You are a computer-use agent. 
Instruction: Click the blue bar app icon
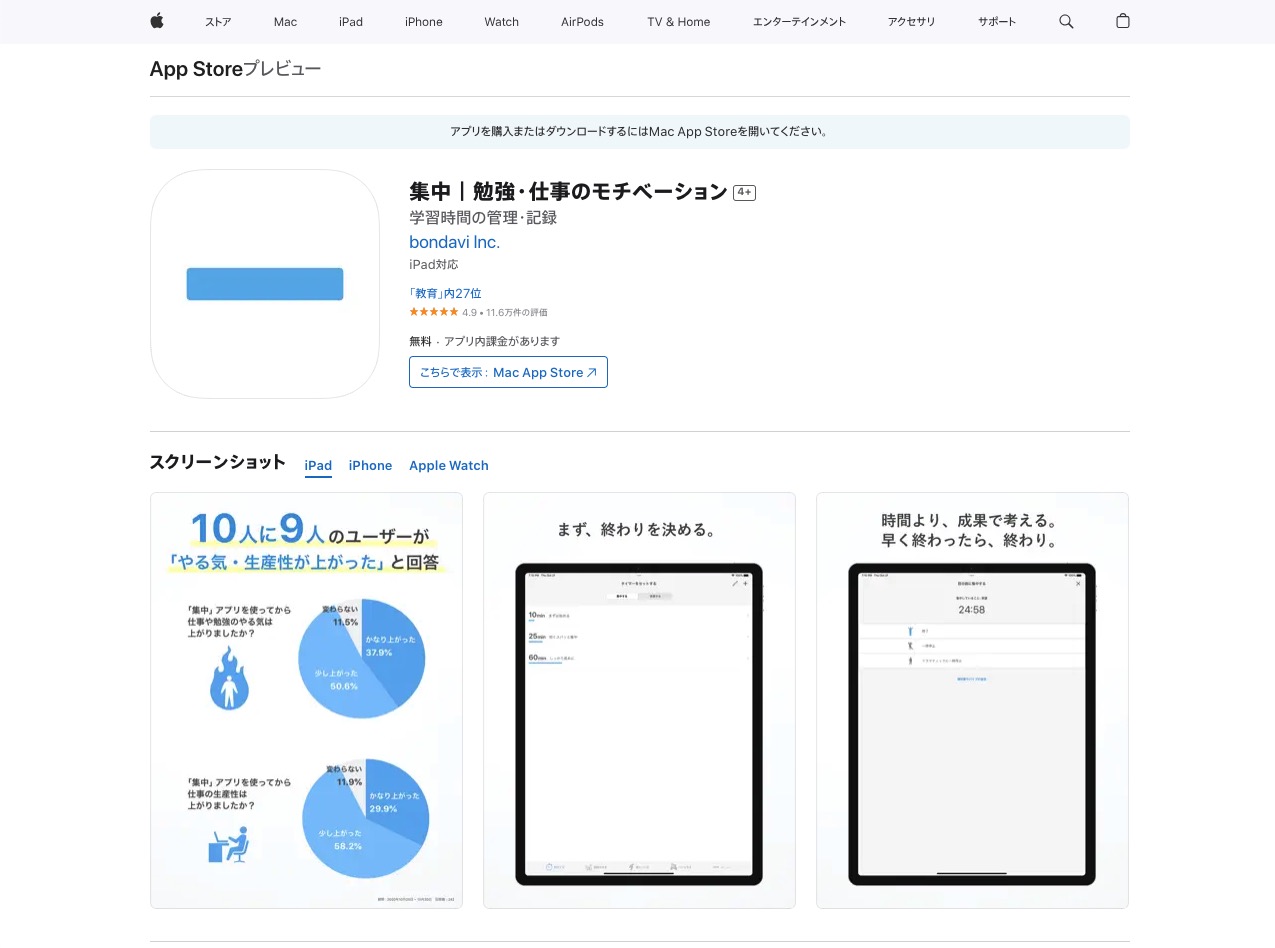(x=265, y=284)
